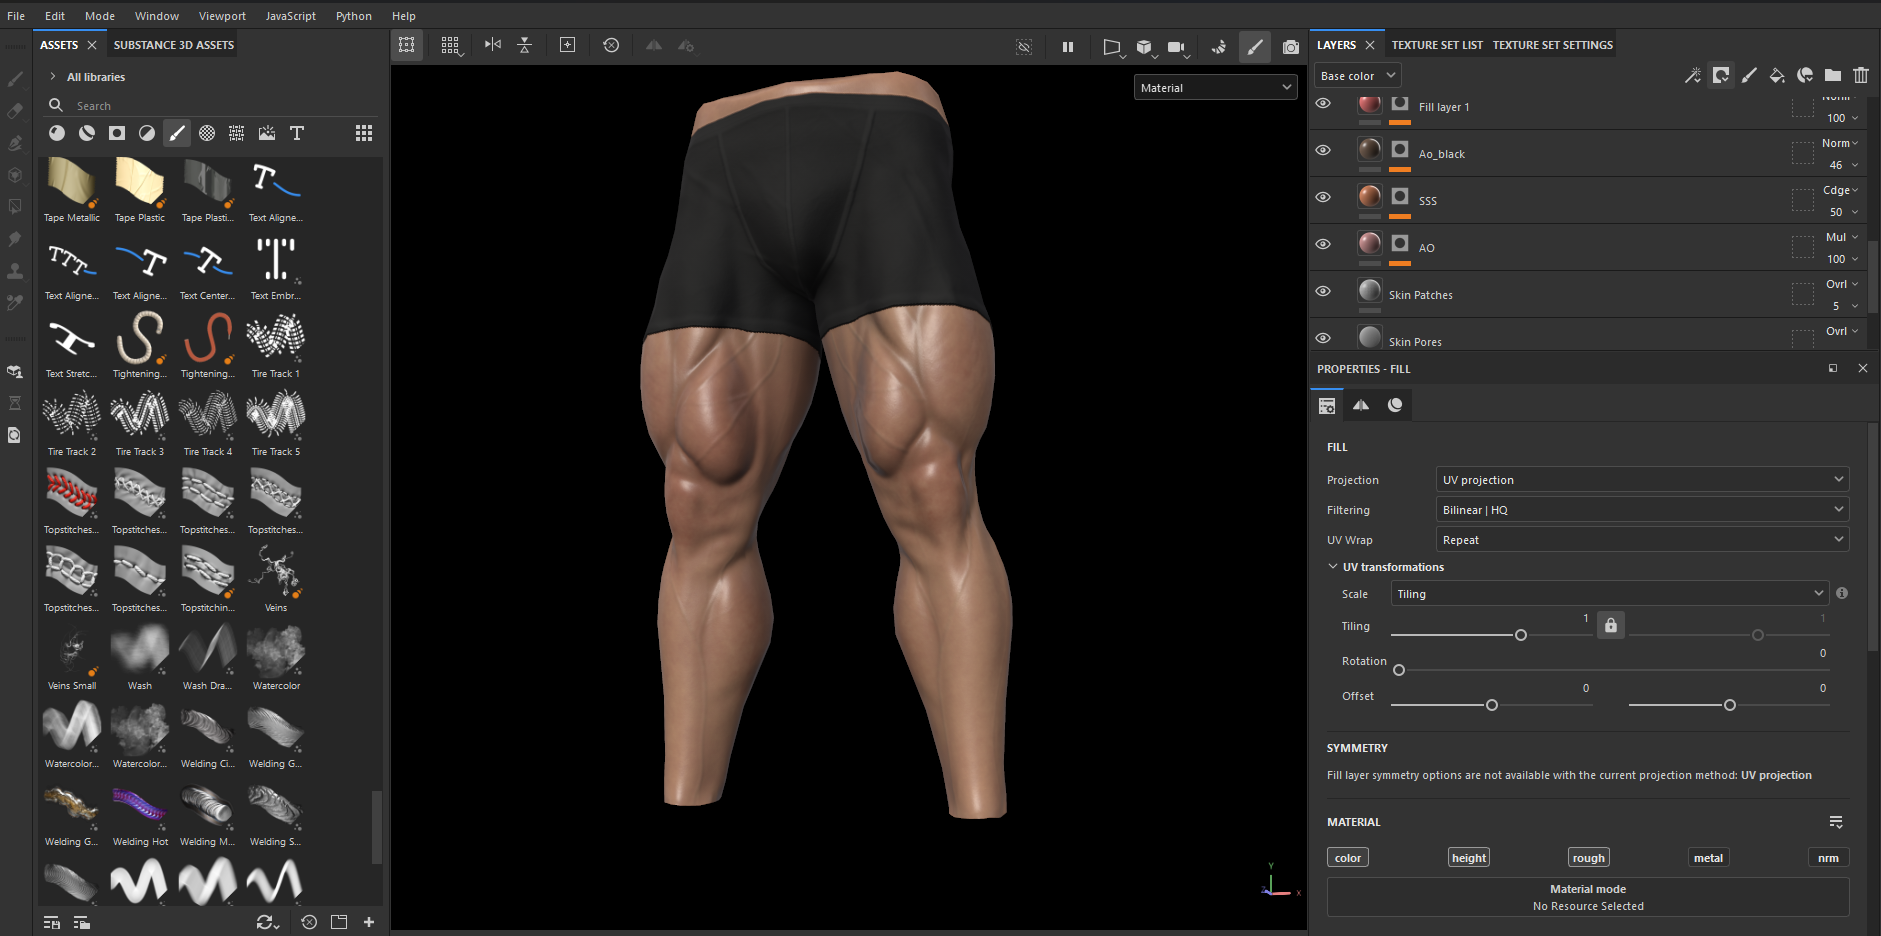Filter assets by environment maps icon

[x=267, y=133]
